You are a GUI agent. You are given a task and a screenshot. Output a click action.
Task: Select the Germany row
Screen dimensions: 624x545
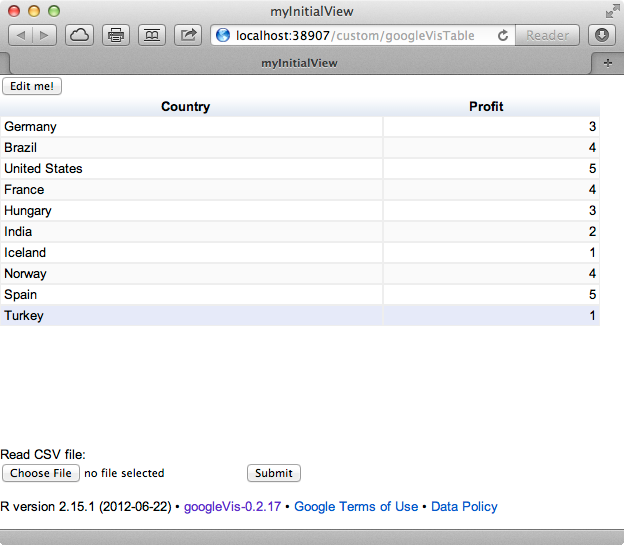(300, 127)
